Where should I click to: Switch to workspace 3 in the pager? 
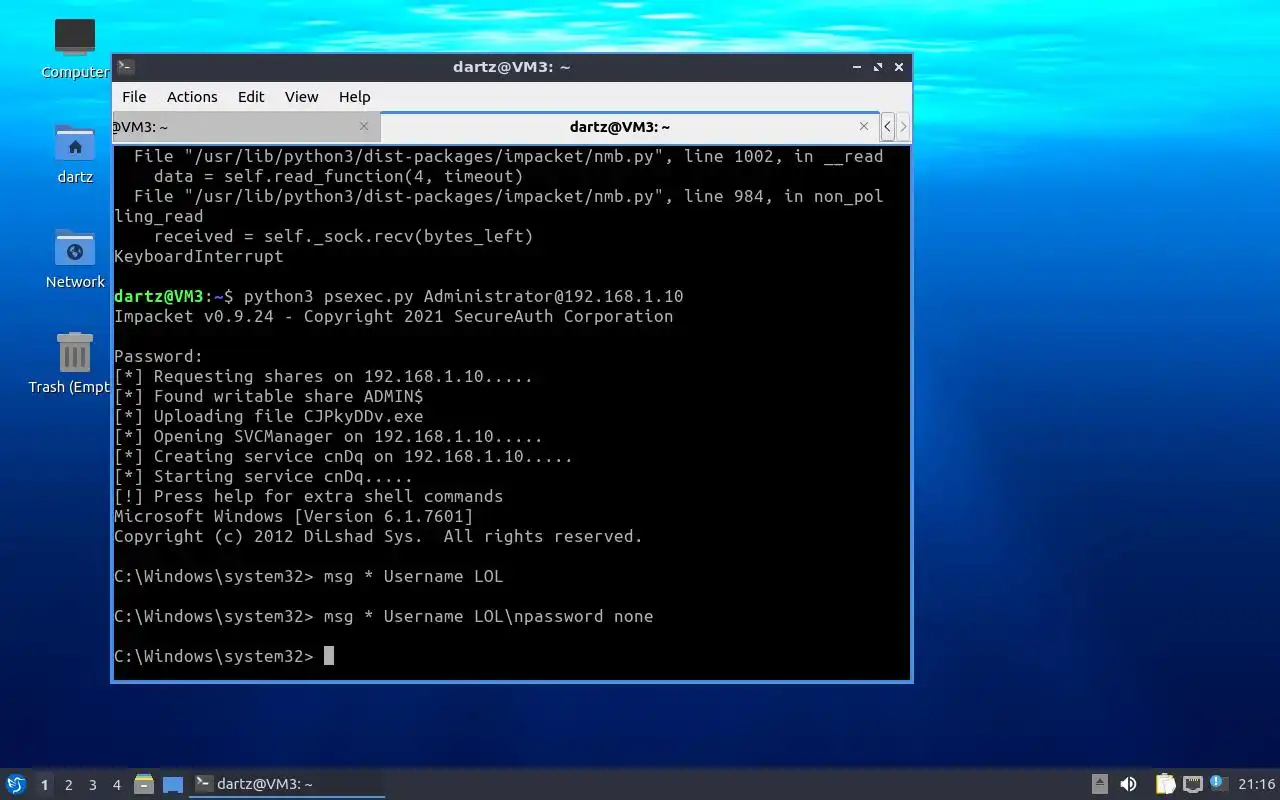click(93, 785)
